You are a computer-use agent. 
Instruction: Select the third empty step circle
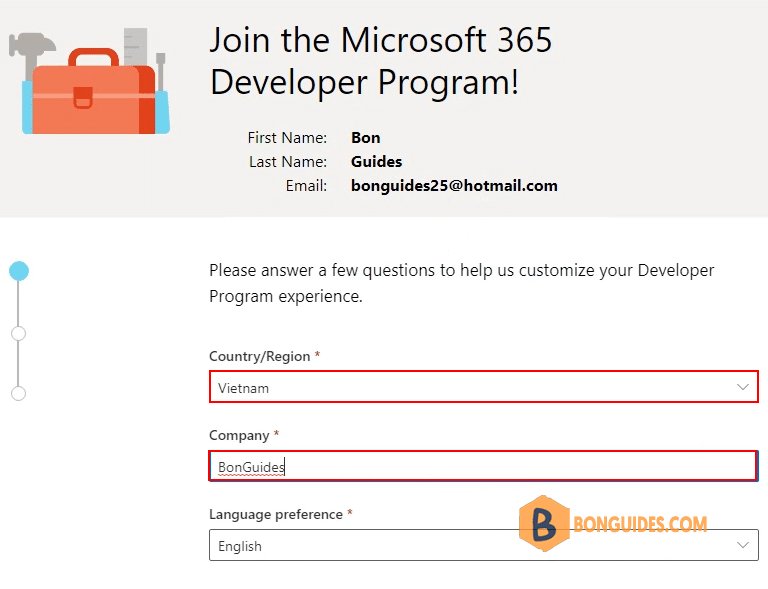click(x=19, y=393)
